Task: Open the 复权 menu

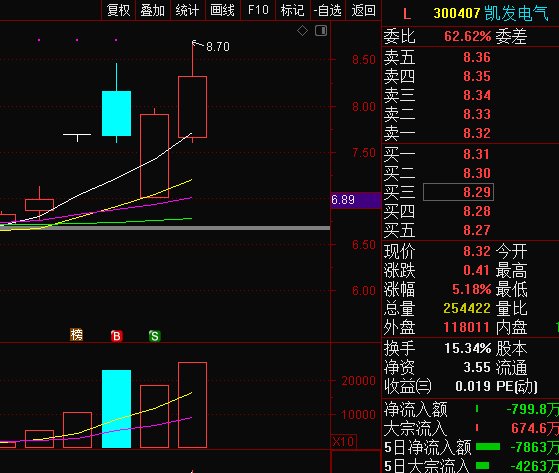Action: [x=118, y=10]
